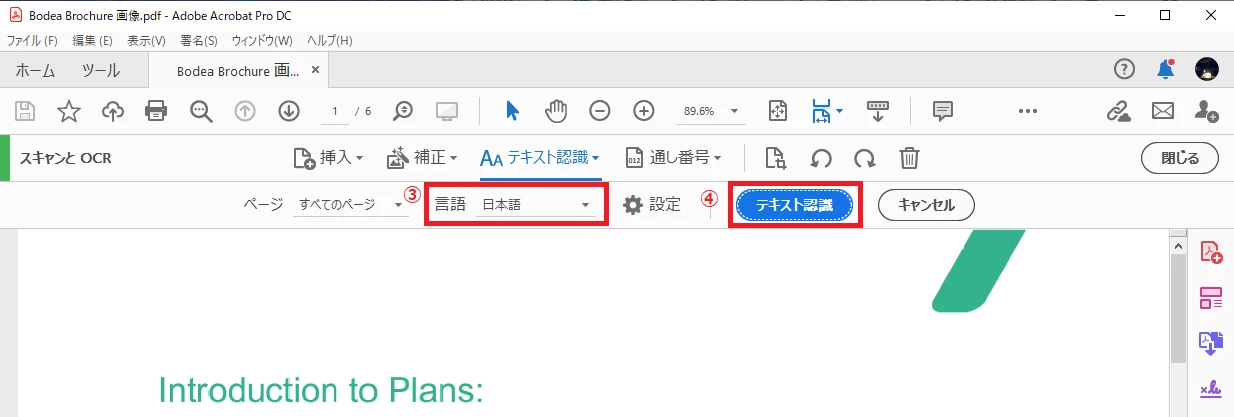1234x417 pixels.
Task: Click the vertical scrollbar thumb
Action: [1179, 307]
